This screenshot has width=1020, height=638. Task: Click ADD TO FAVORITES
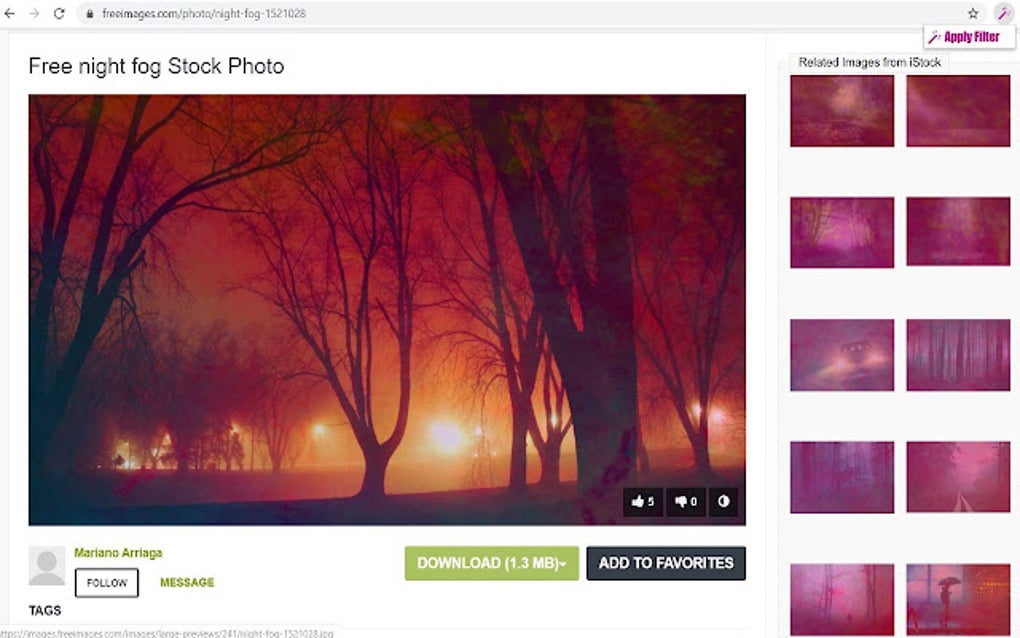tap(665, 563)
